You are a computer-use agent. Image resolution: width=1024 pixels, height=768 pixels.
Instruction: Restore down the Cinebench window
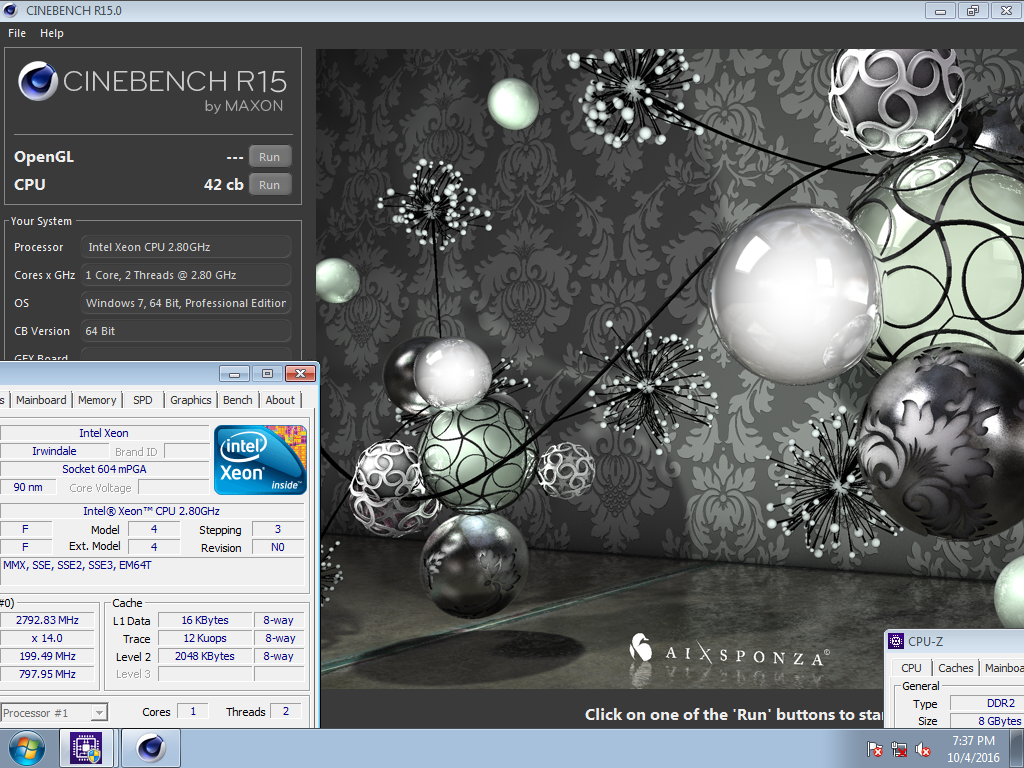click(x=973, y=10)
